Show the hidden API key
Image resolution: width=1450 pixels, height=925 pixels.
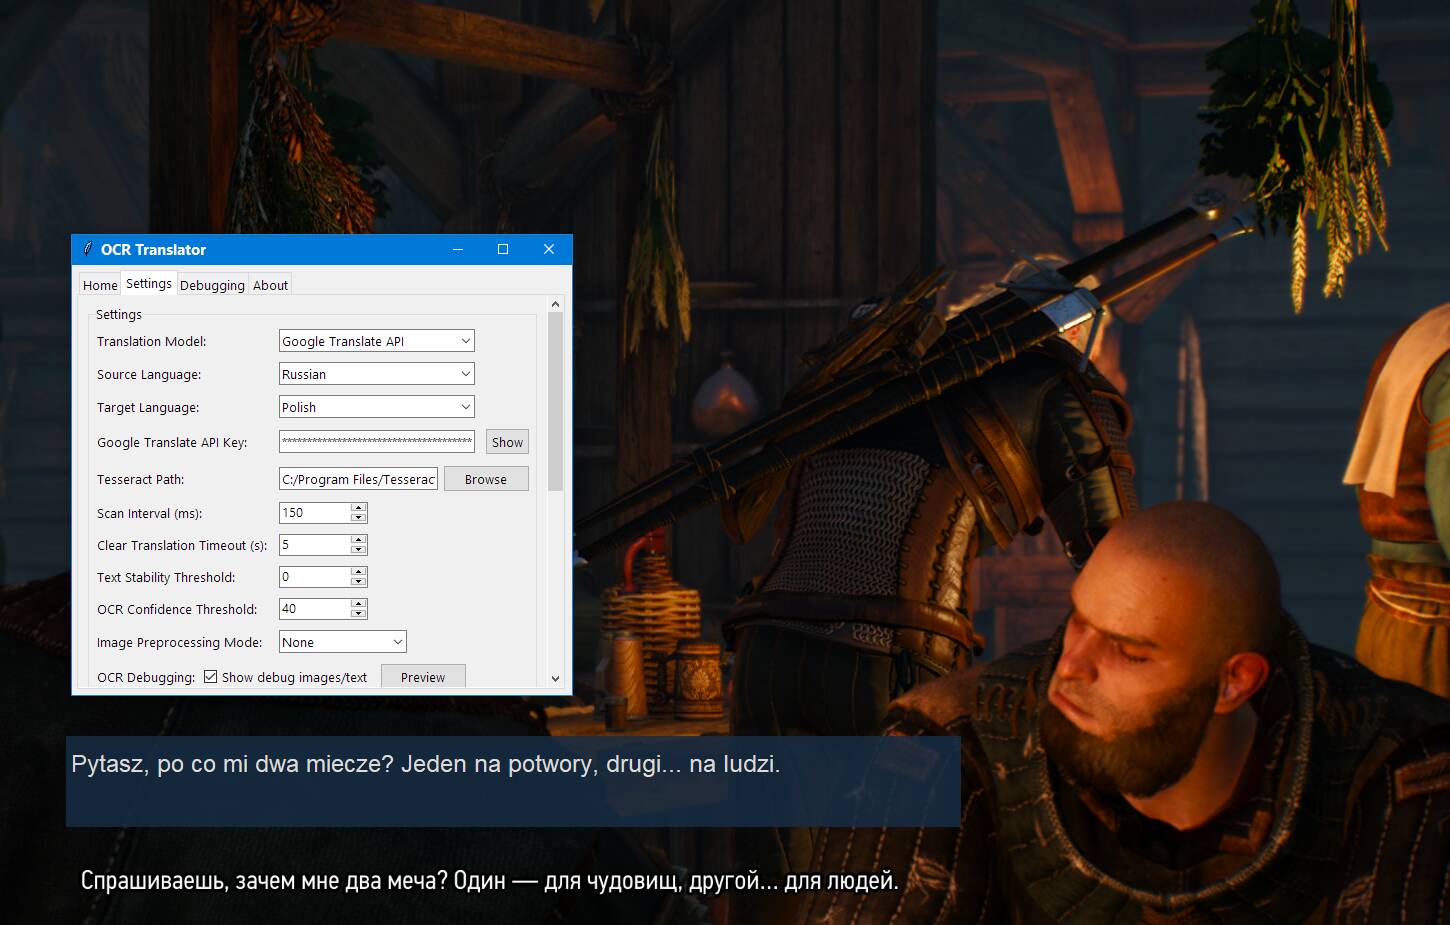pos(507,442)
